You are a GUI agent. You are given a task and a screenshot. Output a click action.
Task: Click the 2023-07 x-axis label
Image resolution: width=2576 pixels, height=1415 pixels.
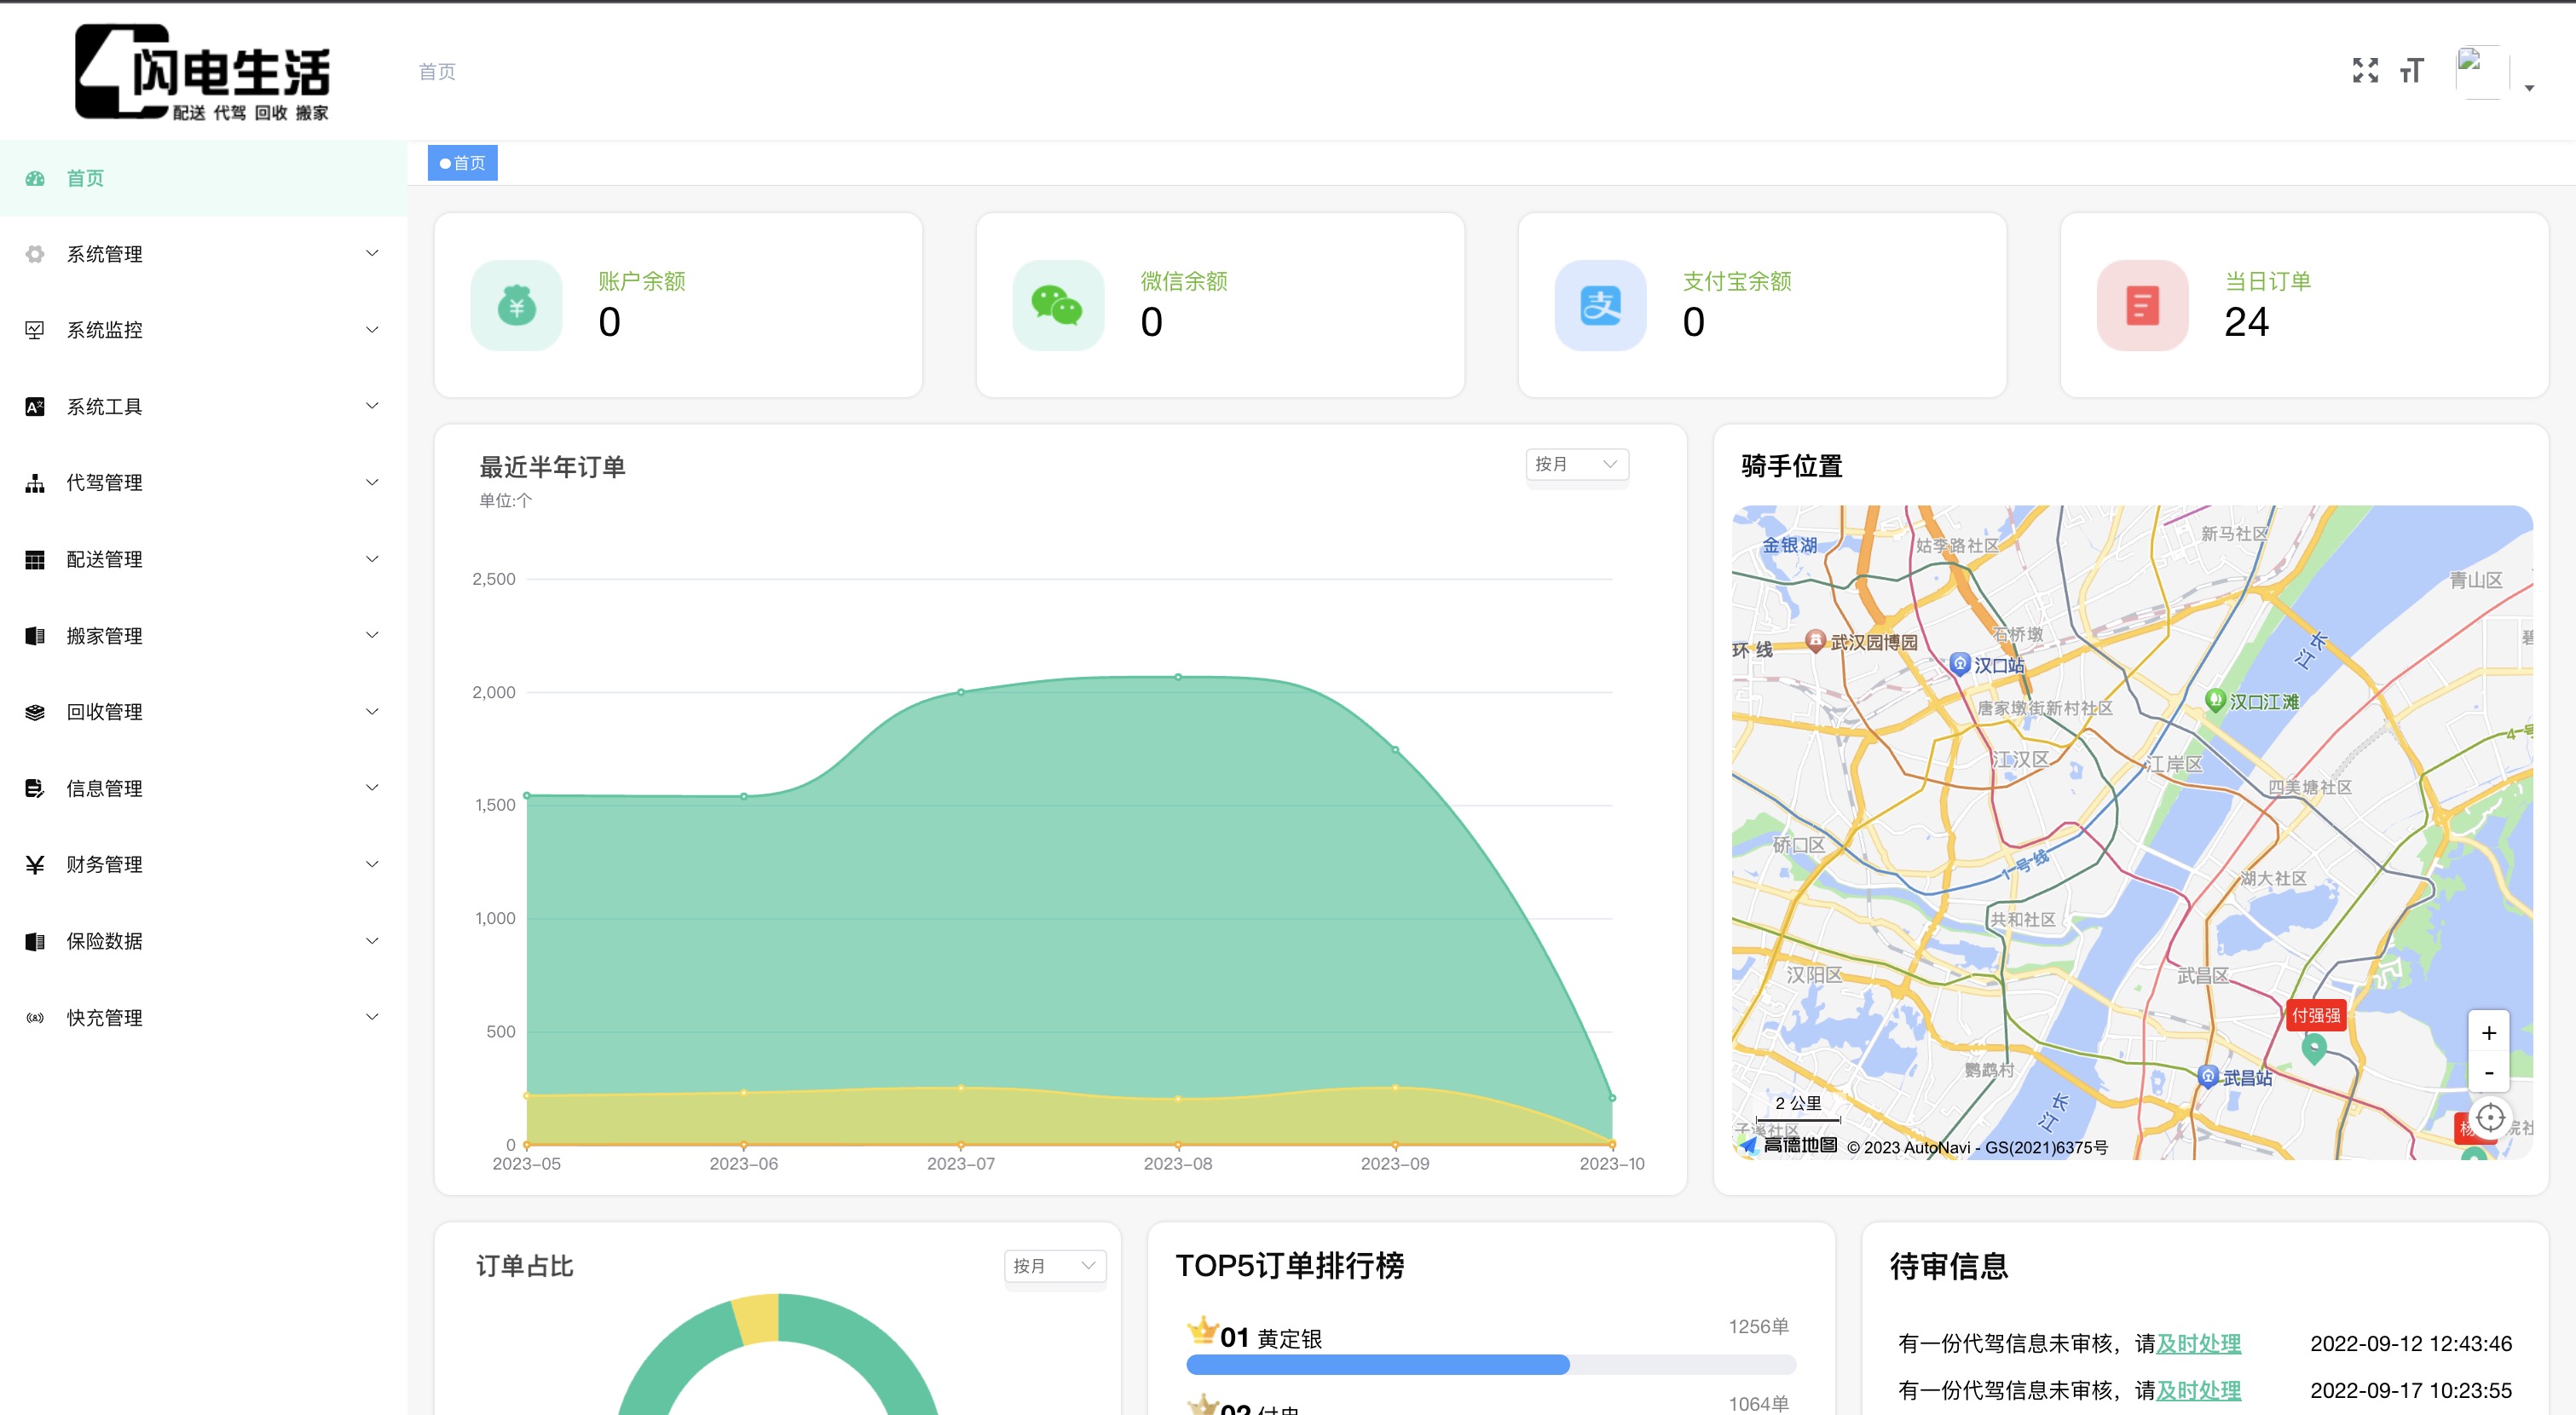coord(960,1163)
